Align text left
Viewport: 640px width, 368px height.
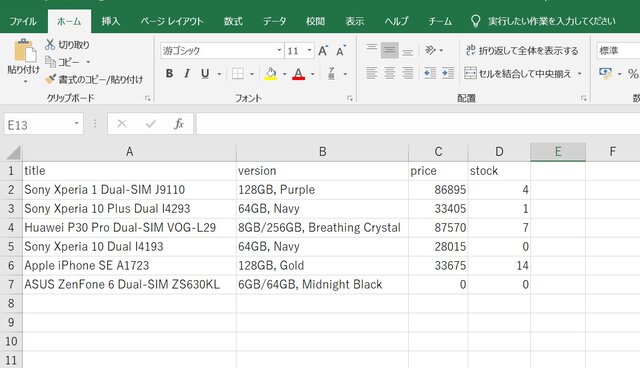point(371,73)
